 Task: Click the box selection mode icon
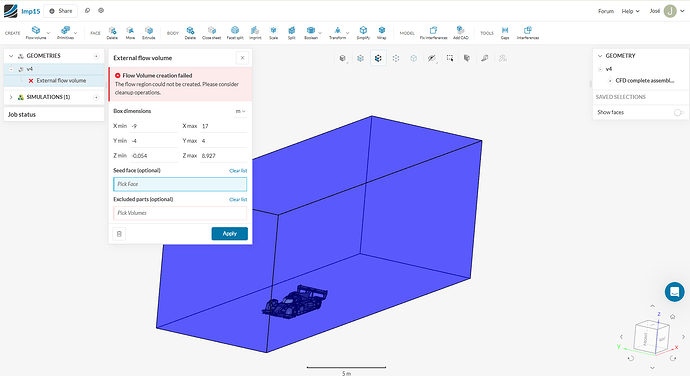(x=449, y=58)
